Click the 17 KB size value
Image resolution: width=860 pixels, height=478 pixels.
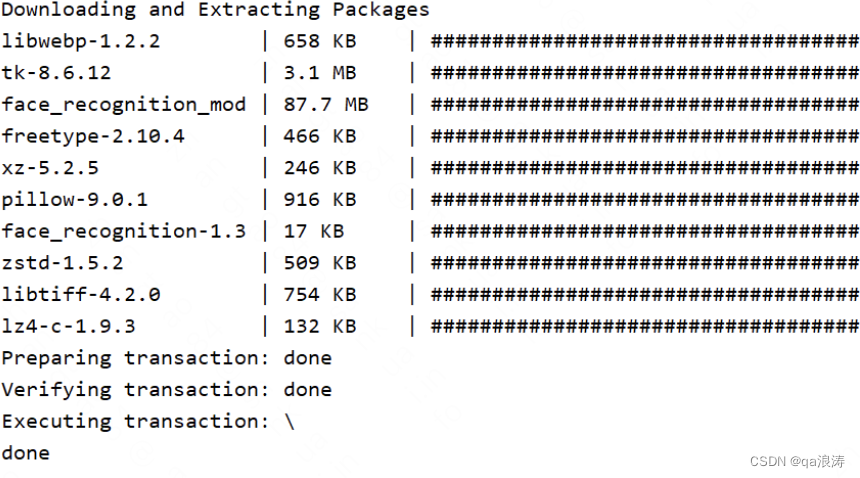click(x=313, y=232)
